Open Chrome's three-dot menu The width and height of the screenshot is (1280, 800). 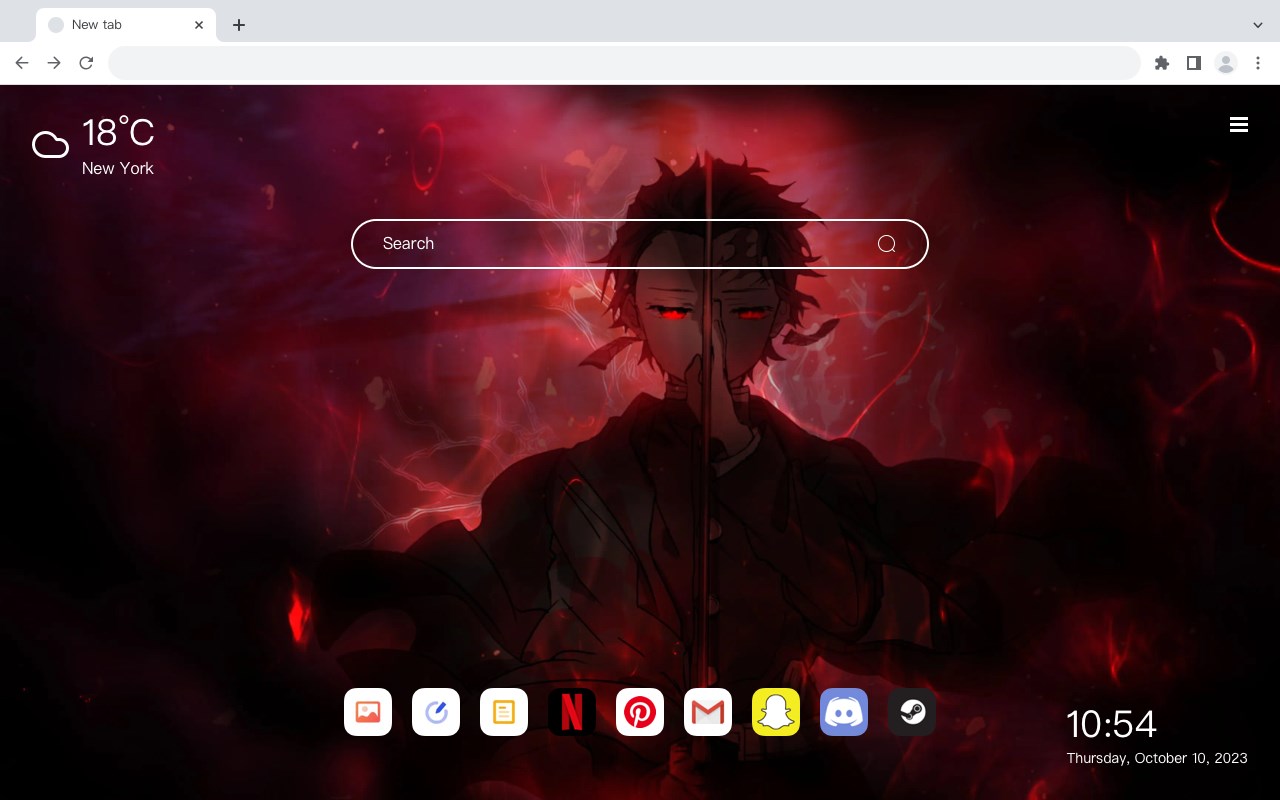click(x=1258, y=63)
